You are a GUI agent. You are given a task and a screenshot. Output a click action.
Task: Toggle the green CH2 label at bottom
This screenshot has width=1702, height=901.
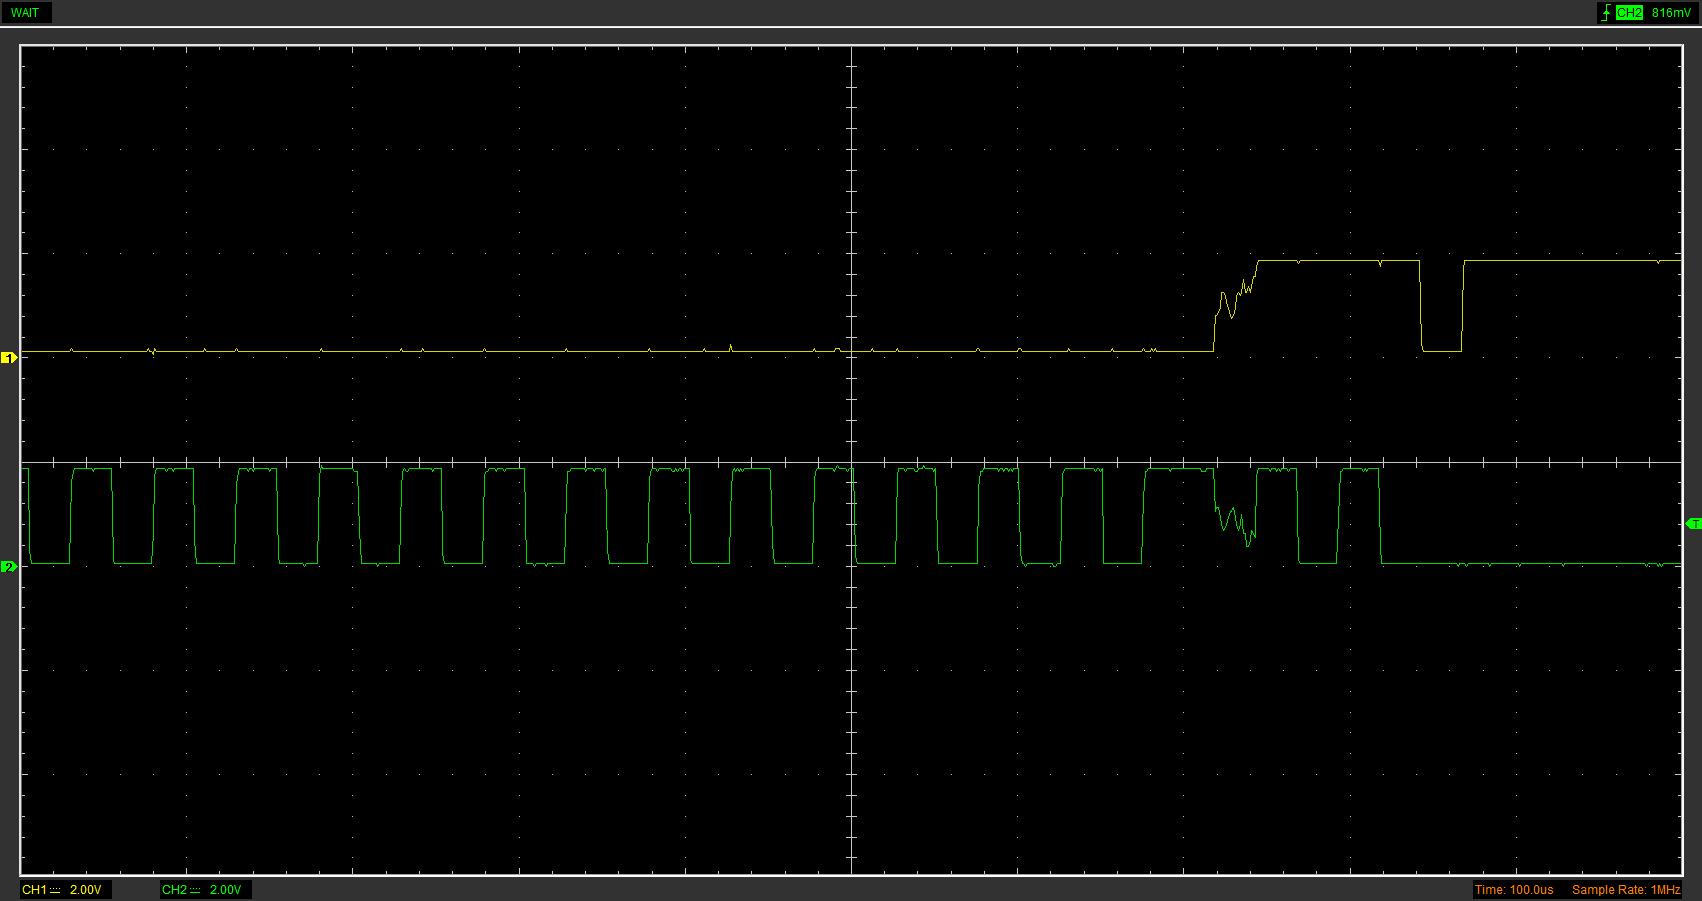(x=173, y=889)
